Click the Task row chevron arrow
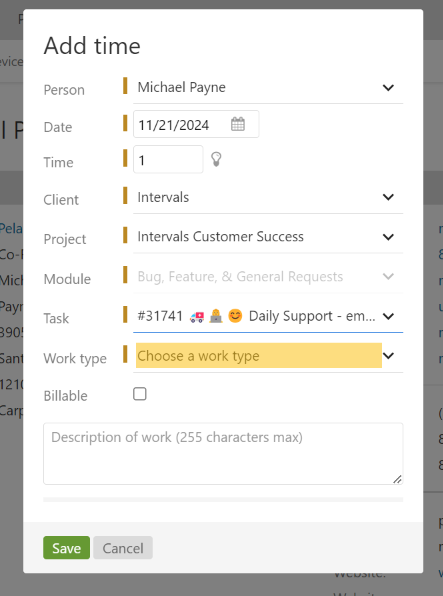Screen dimensions: 443x596 [x=388, y=316]
